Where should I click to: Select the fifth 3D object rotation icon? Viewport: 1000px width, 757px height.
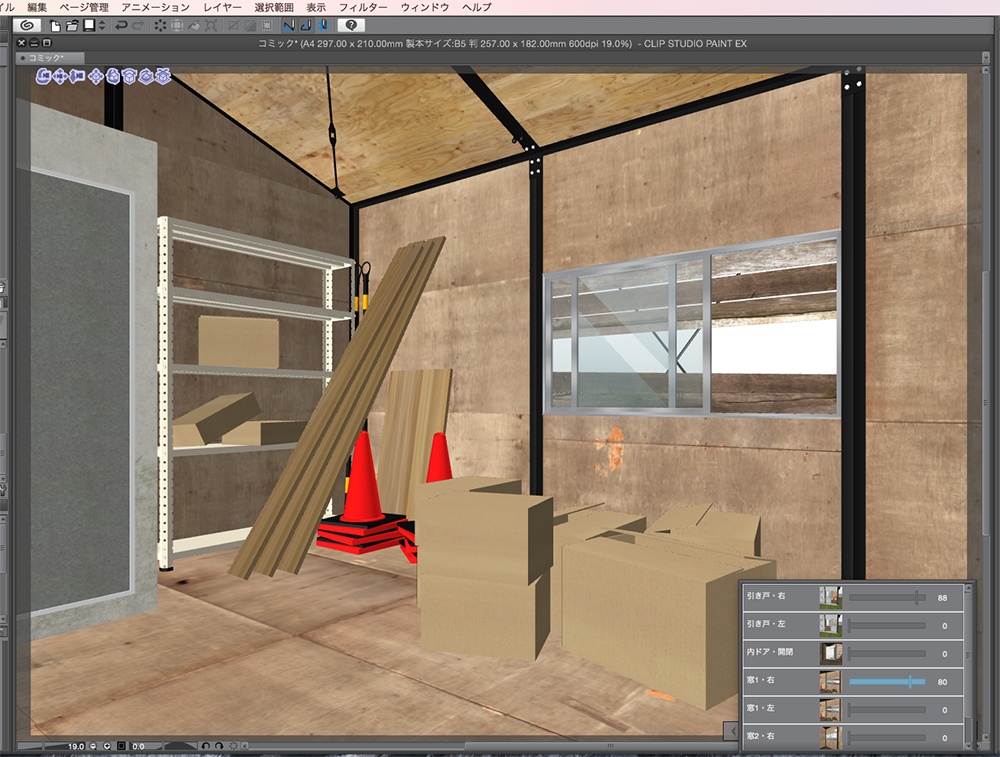pos(113,77)
